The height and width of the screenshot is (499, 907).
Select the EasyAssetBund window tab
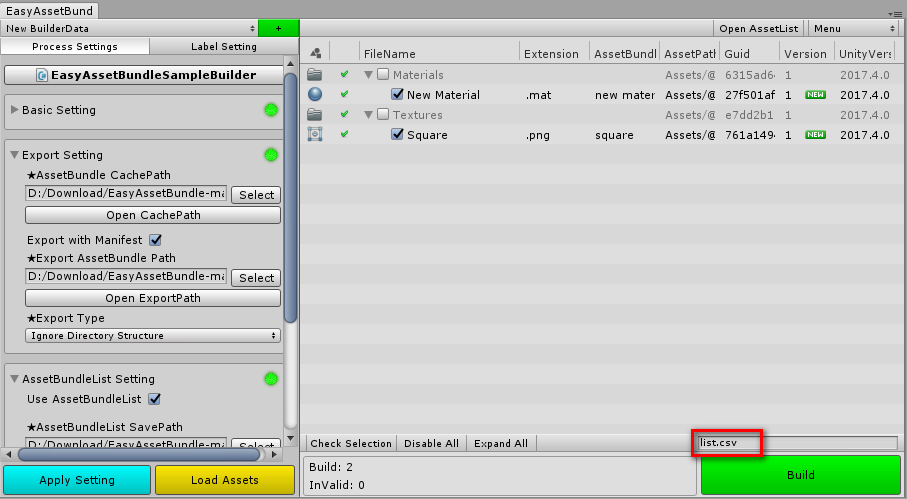[x=49, y=10]
